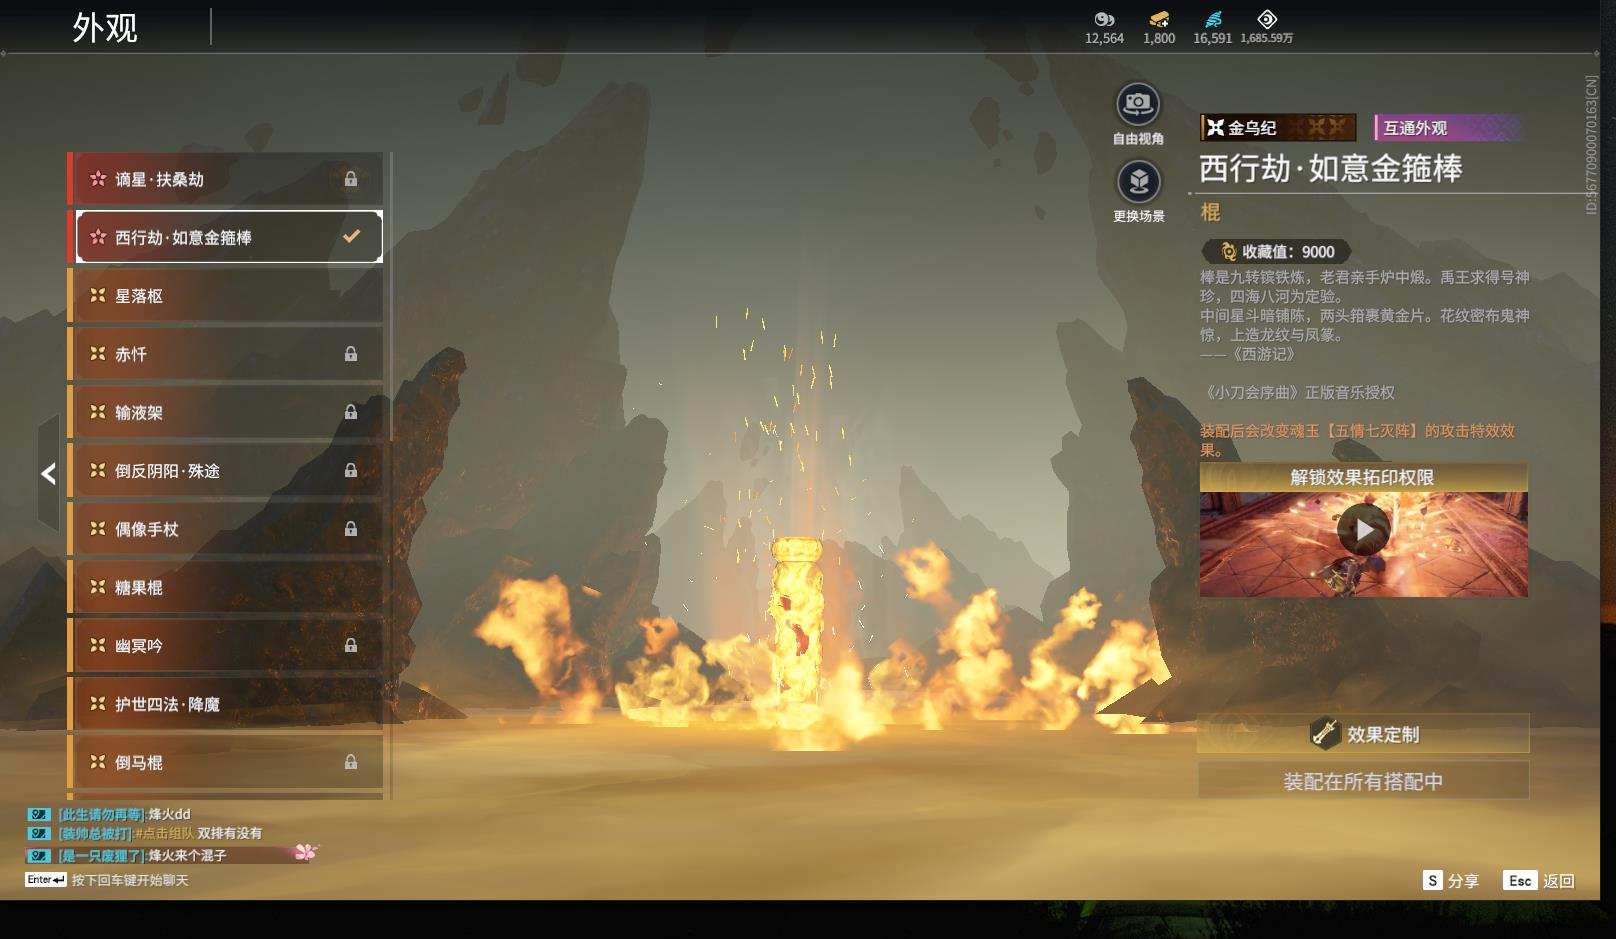Viewport: 1616px width, 939px height.
Task: Click the lock icon on 幽冥吟
Action: pos(351,646)
